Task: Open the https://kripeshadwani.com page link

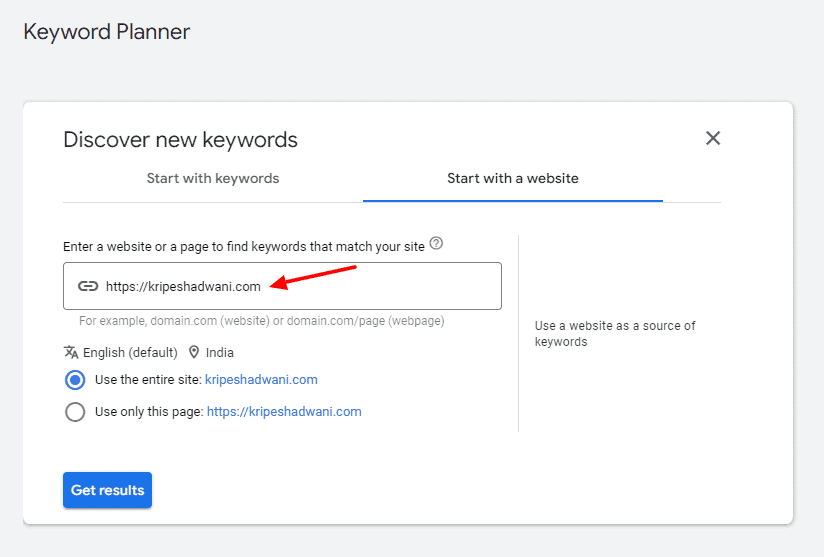Action: pos(284,411)
